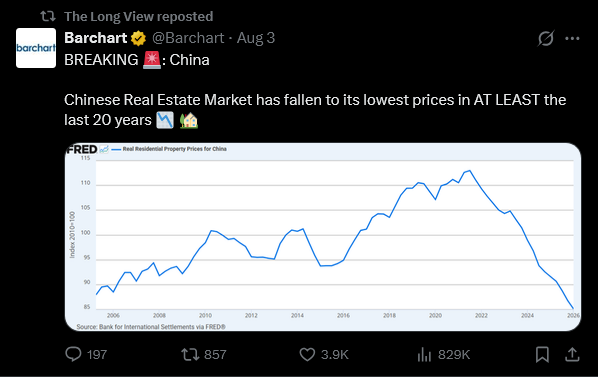Repost this Barchart tweet via retweet icon
This screenshot has width=598, height=377.
(x=190, y=354)
